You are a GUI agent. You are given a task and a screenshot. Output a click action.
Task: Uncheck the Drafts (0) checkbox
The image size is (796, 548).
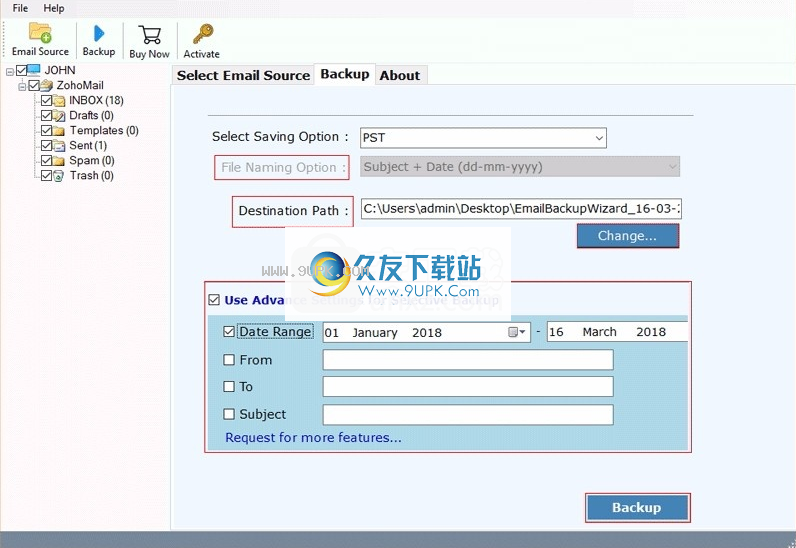coord(46,115)
